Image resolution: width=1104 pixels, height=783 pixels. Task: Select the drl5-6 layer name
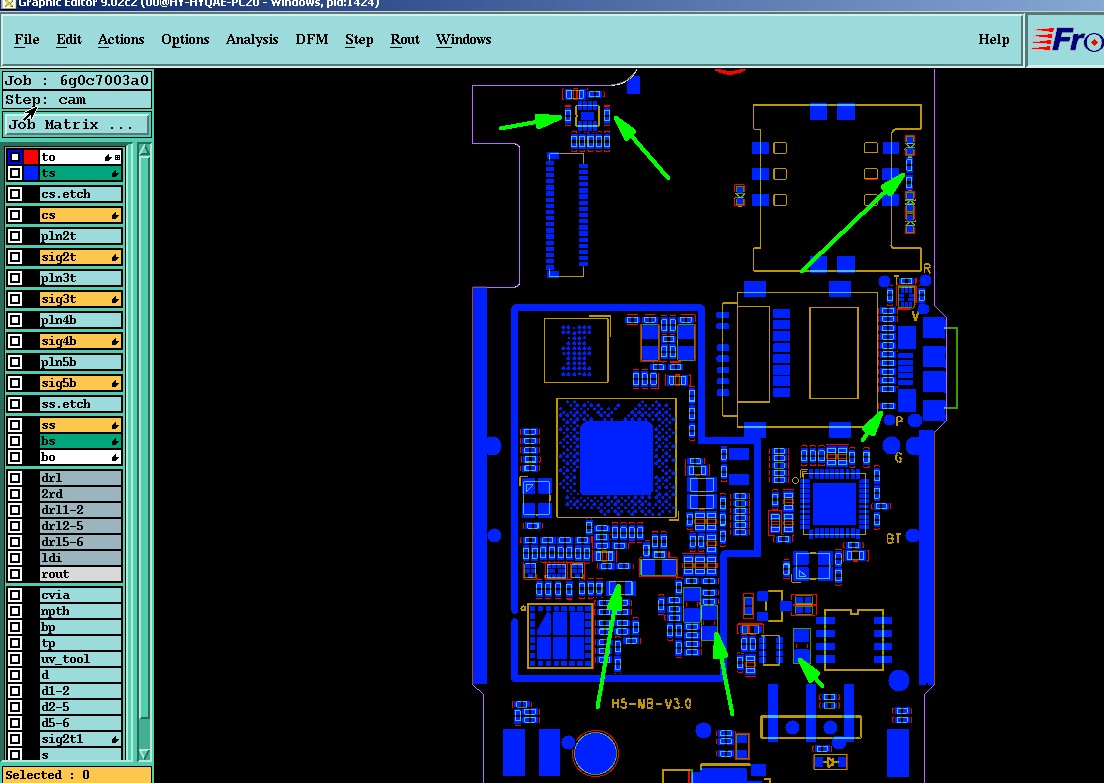click(x=80, y=542)
